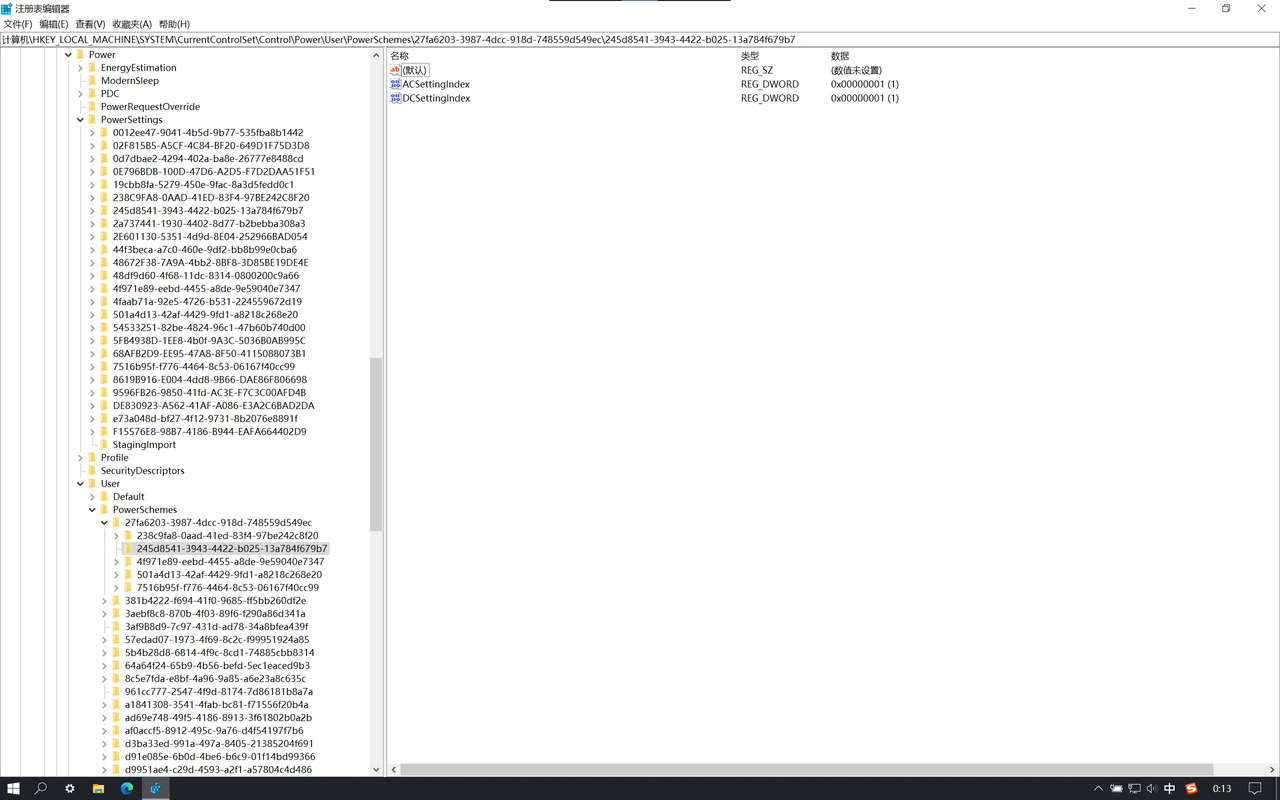Expand the EnergyEstimation key

tap(80, 68)
